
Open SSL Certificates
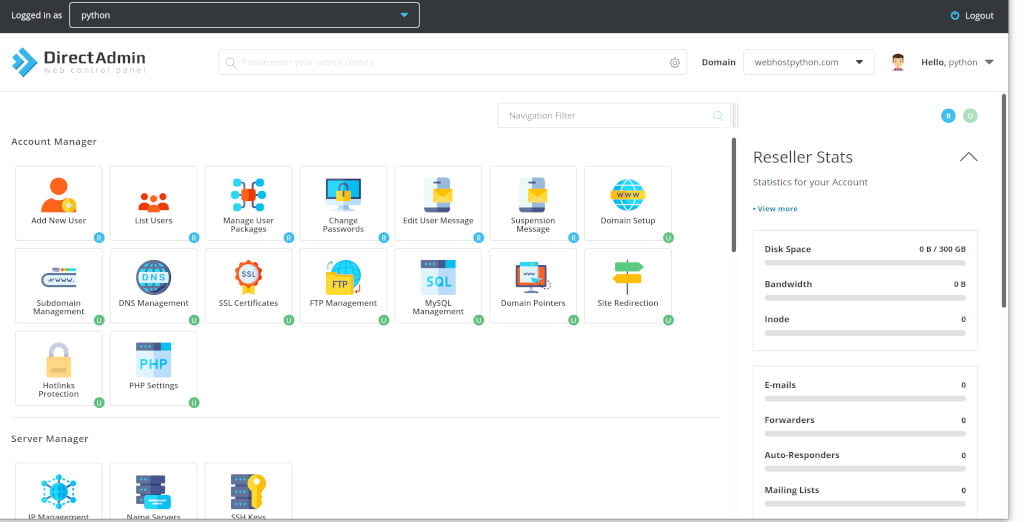pyautogui.click(x=248, y=285)
